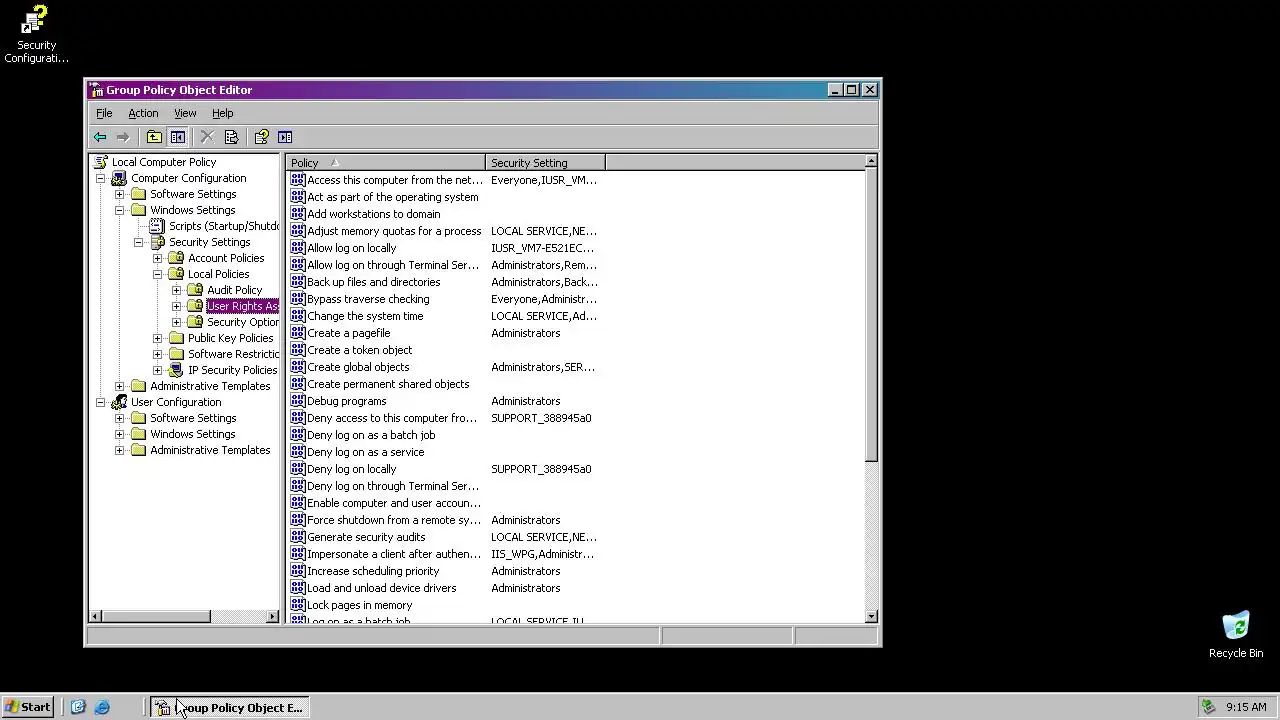Click the last toolbar icon after Help
Viewport: 1280px width, 720px height.
coord(285,137)
